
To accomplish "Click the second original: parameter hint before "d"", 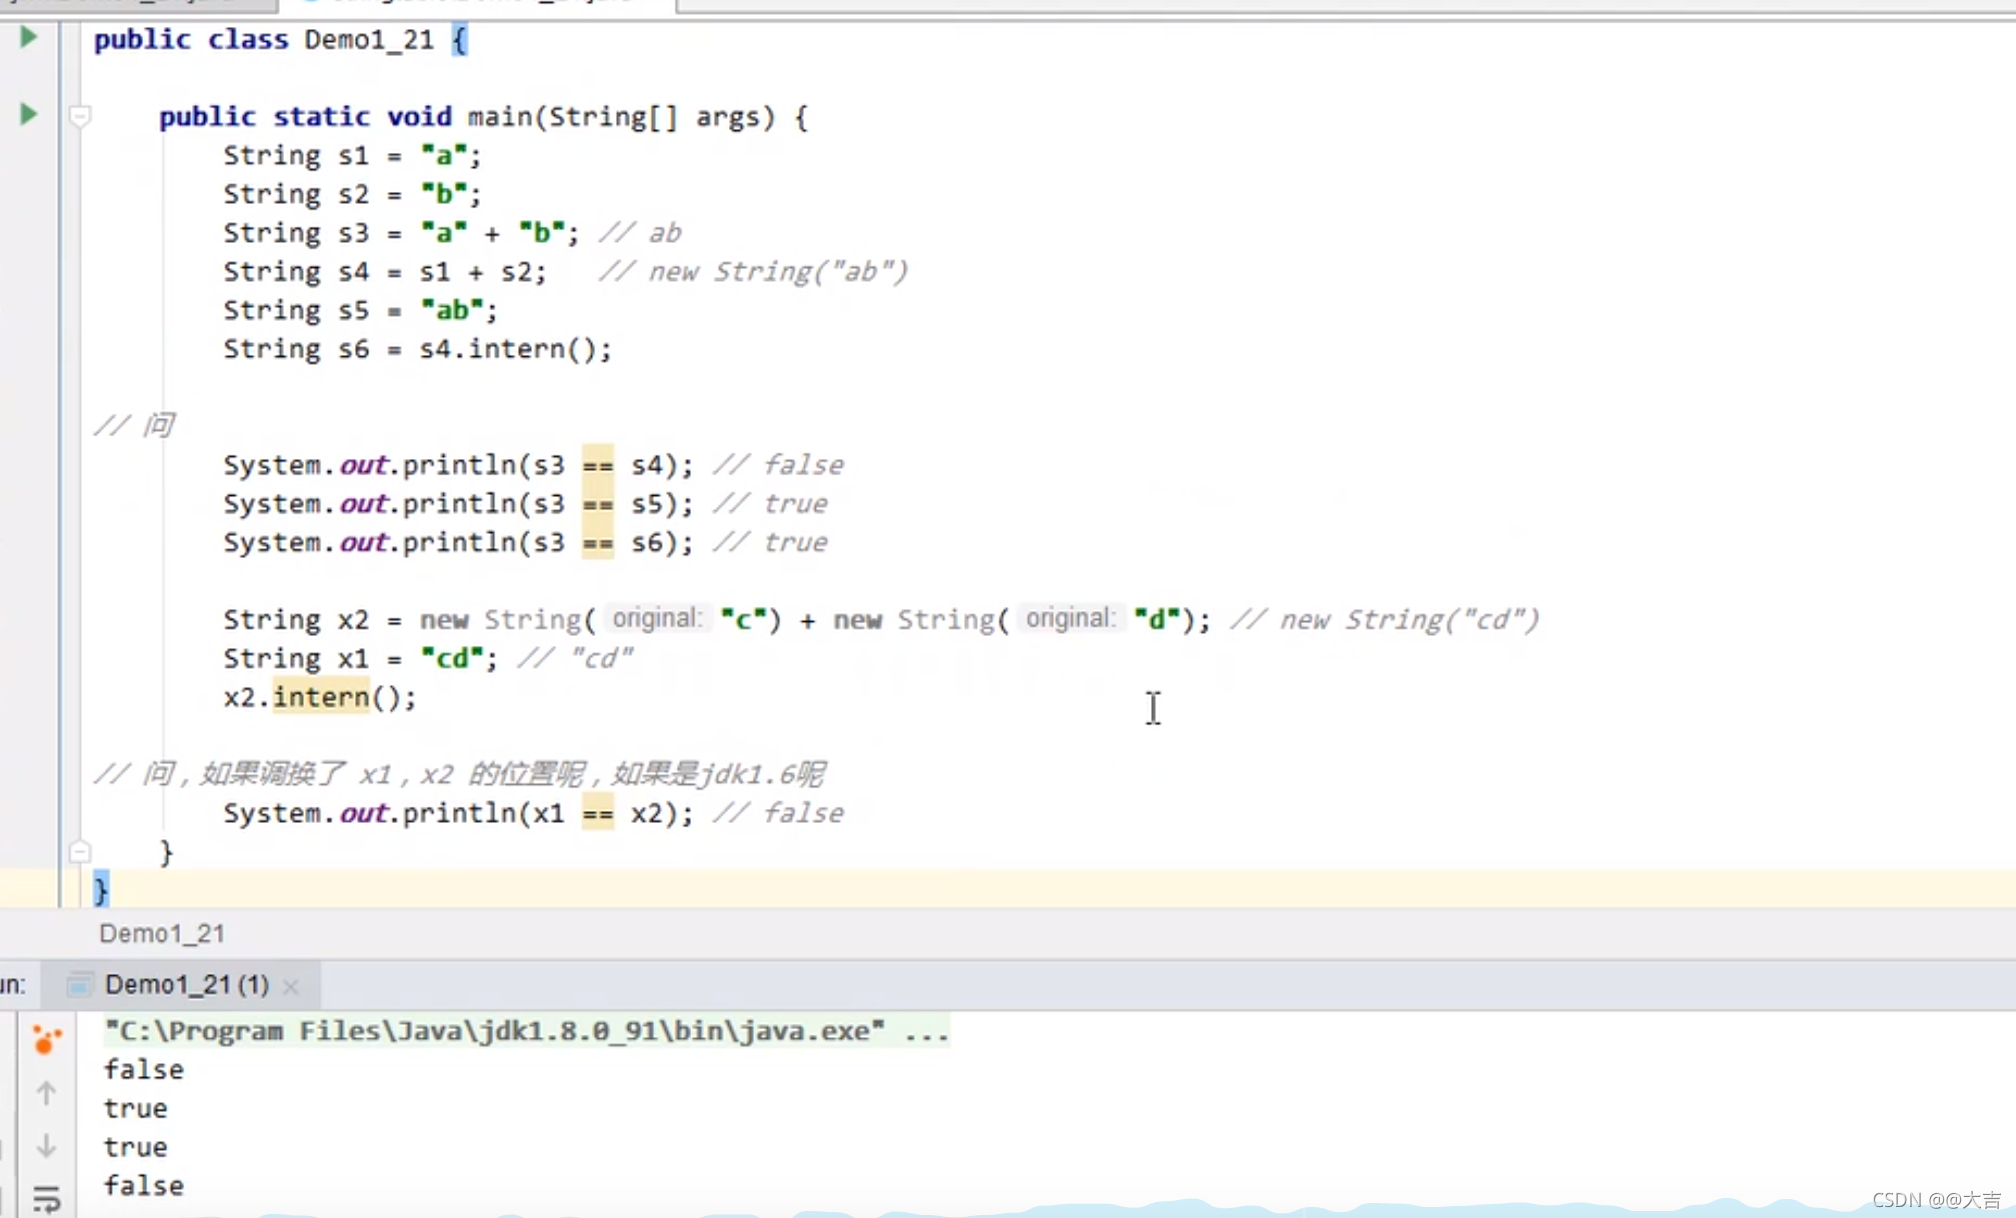I will (1070, 619).
